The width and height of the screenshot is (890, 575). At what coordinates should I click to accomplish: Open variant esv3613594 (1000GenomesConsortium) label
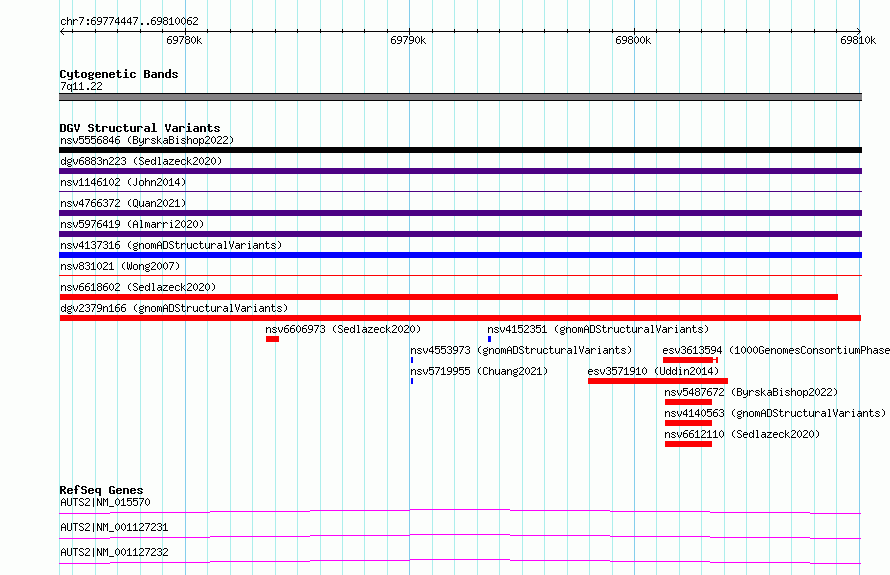[776, 350]
